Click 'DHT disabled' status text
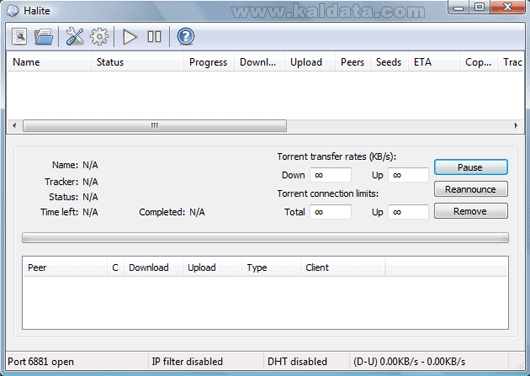This screenshot has height=376, width=530. coord(297,362)
